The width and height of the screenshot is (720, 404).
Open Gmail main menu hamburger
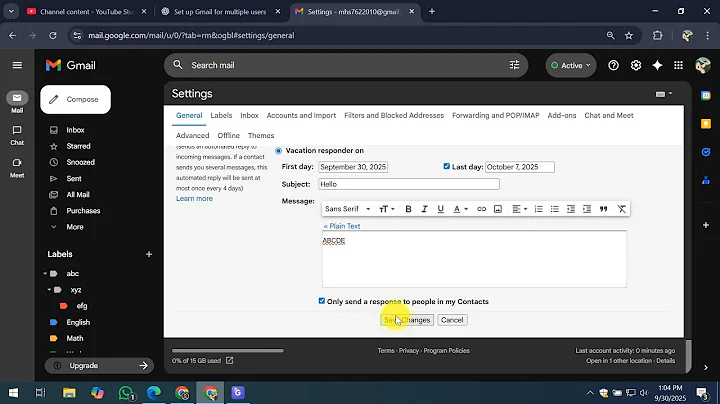pos(17,65)
